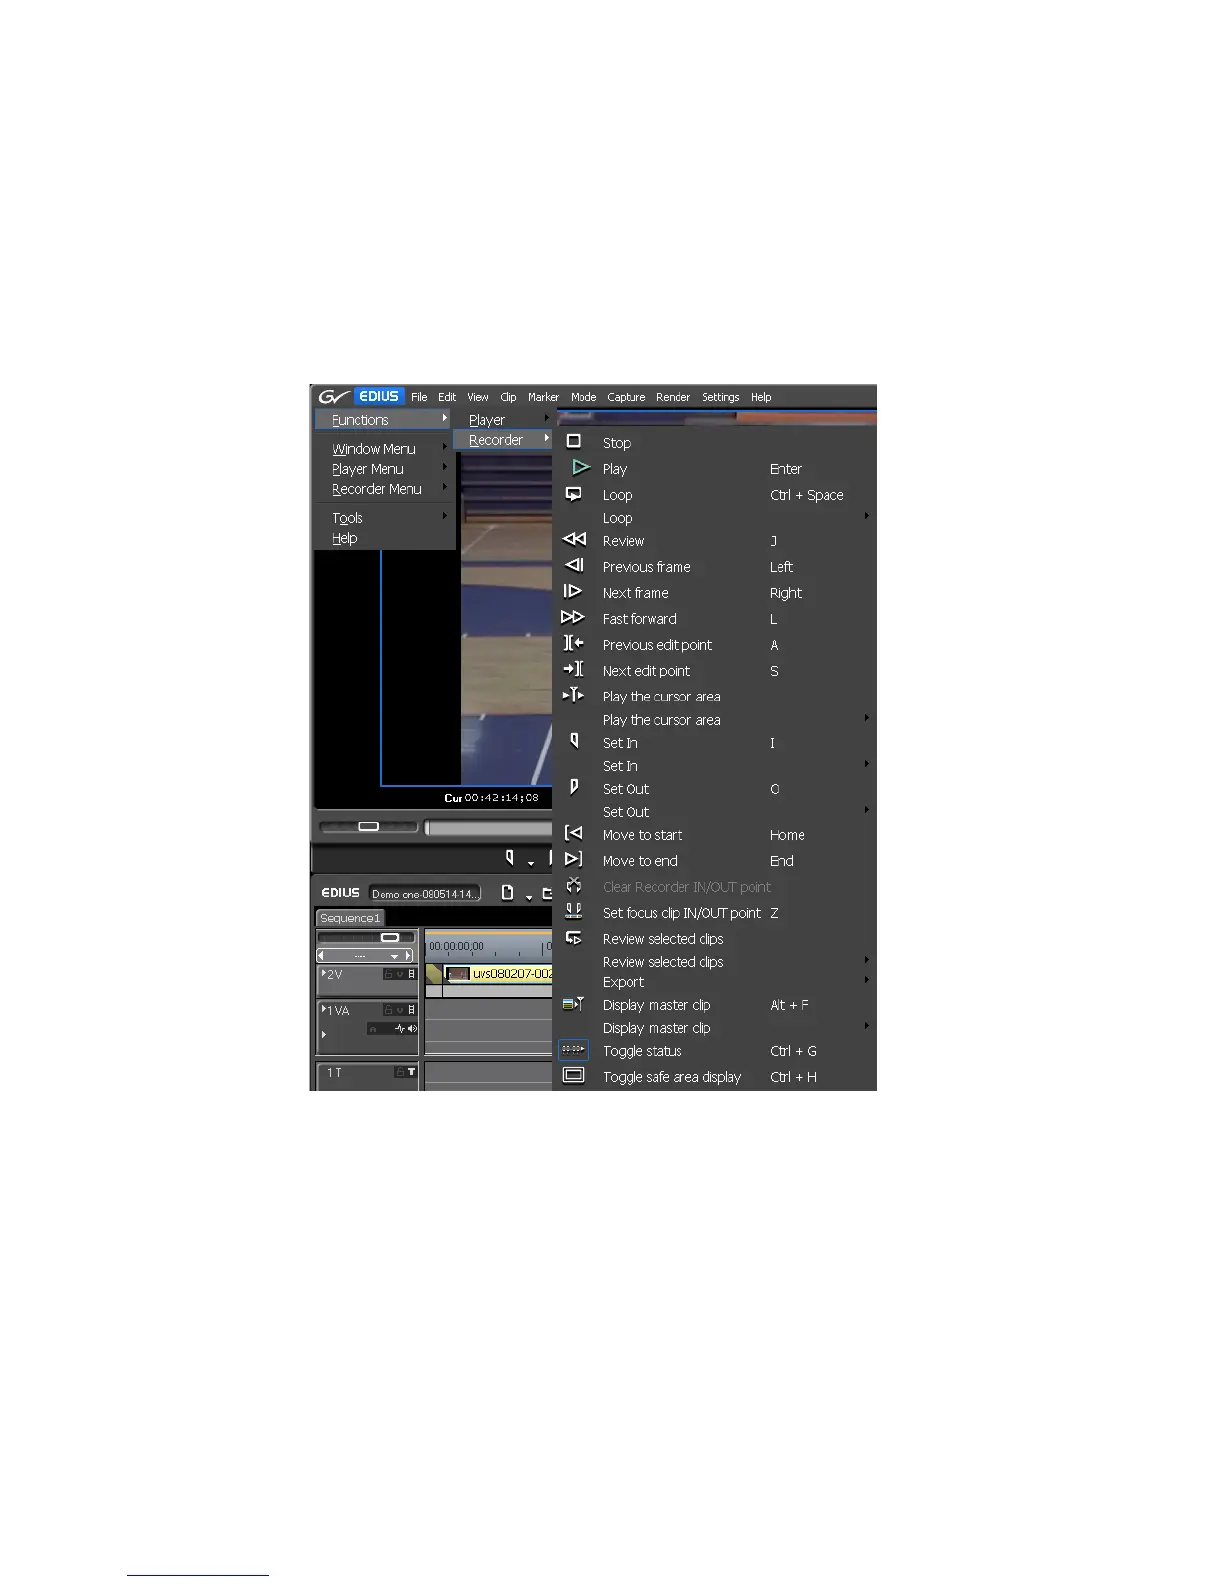Open the Render menu

(673, 397)
